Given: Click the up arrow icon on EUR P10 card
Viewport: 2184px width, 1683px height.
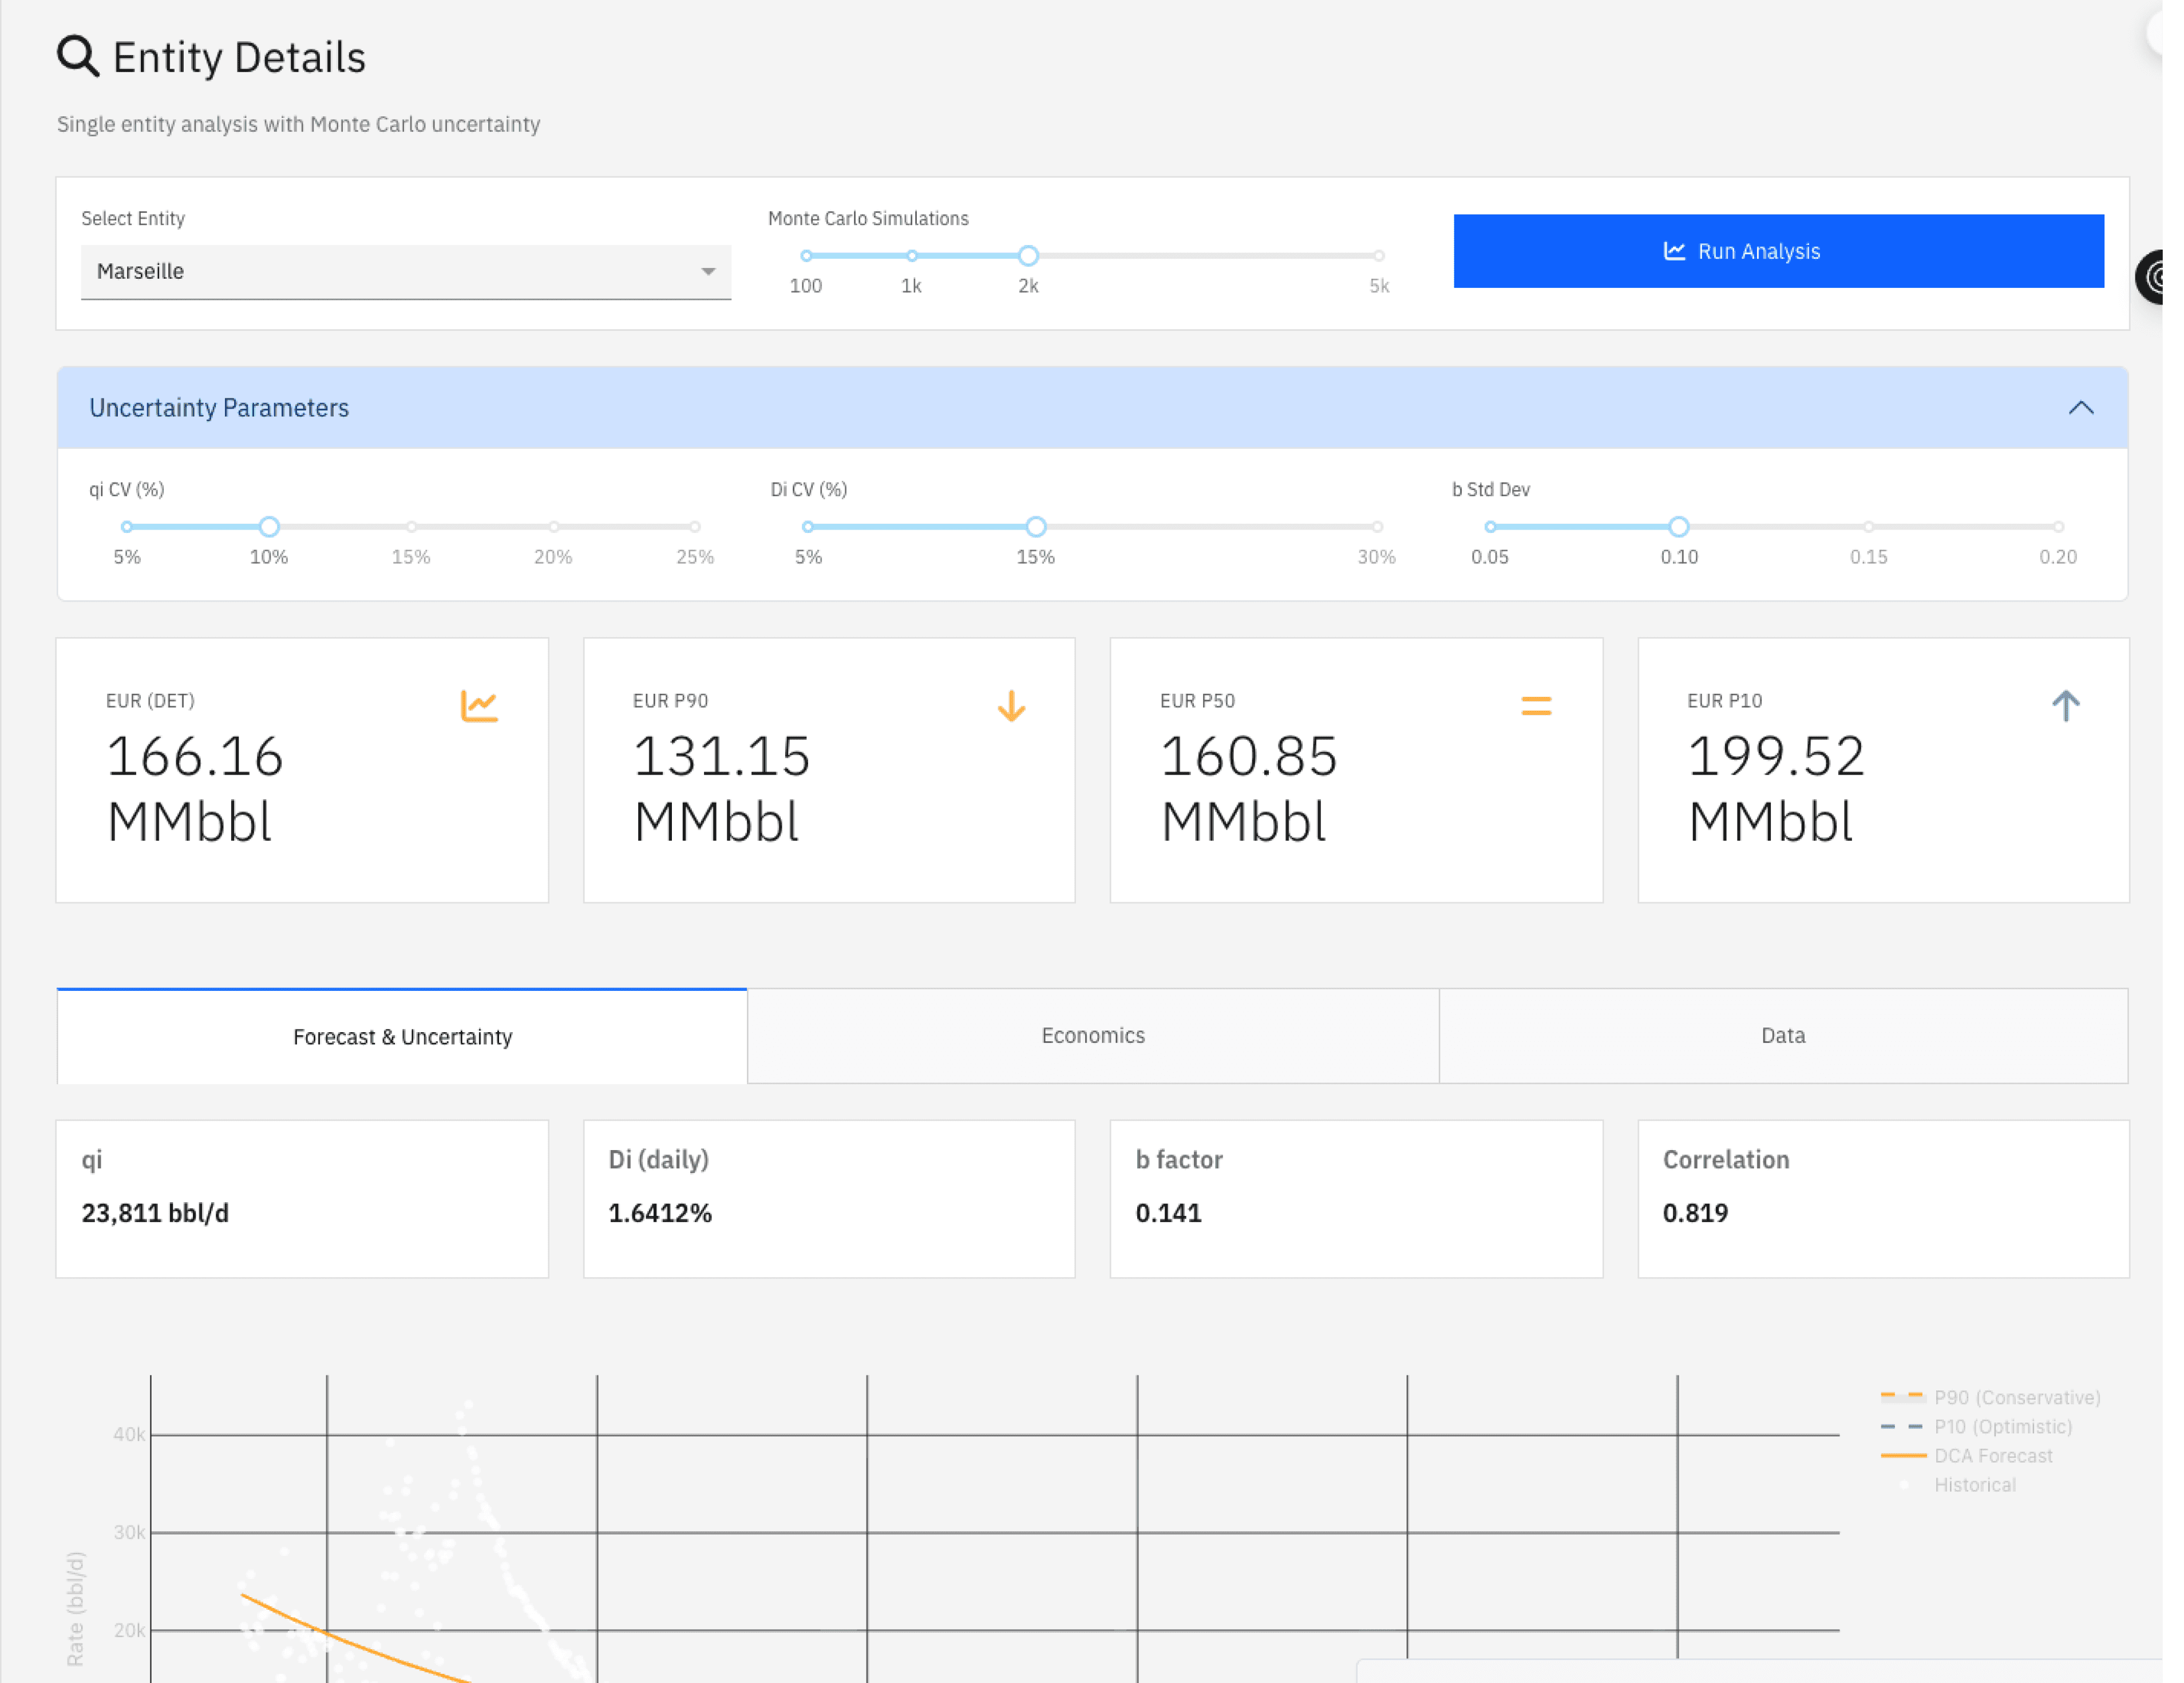Looking at the screenshot, I should click(2065, 706).
